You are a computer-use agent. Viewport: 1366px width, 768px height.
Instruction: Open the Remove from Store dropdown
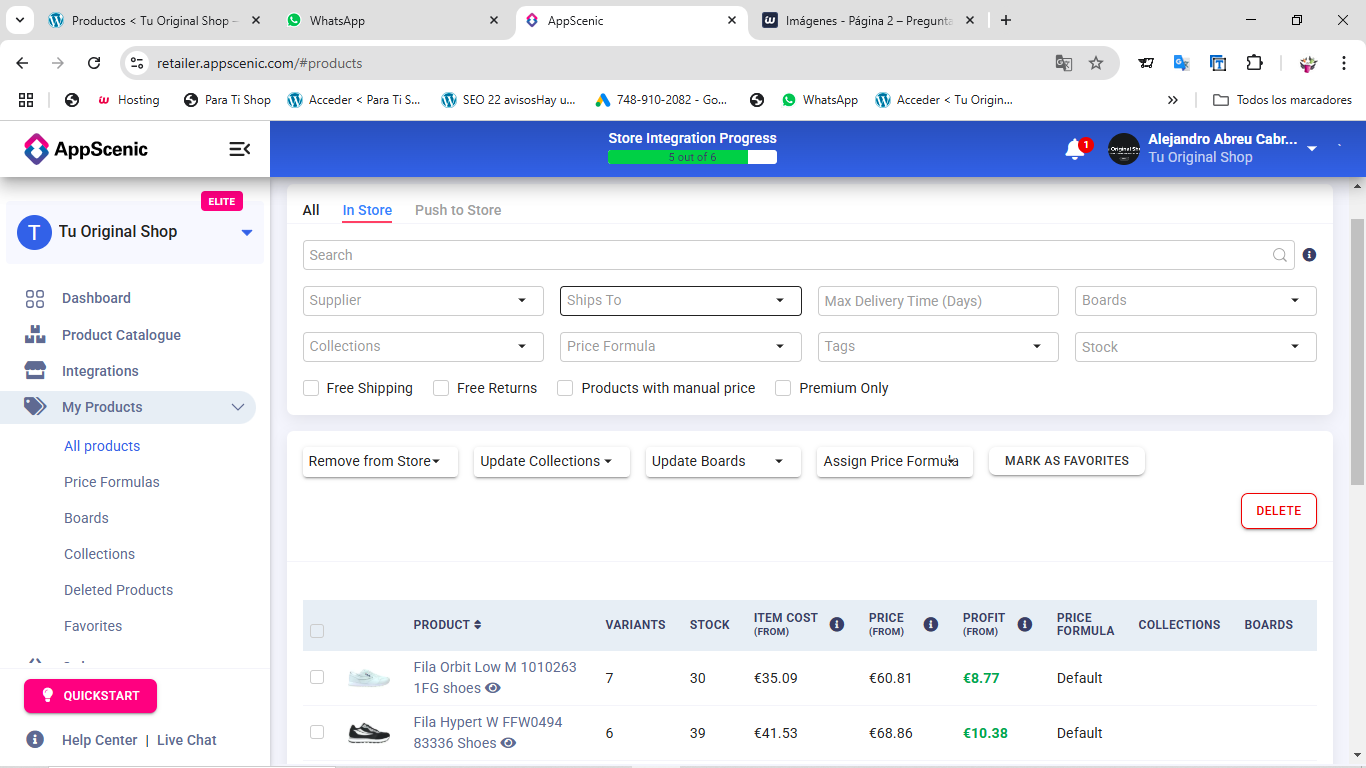pyautogui.click(x=380, y=461)
